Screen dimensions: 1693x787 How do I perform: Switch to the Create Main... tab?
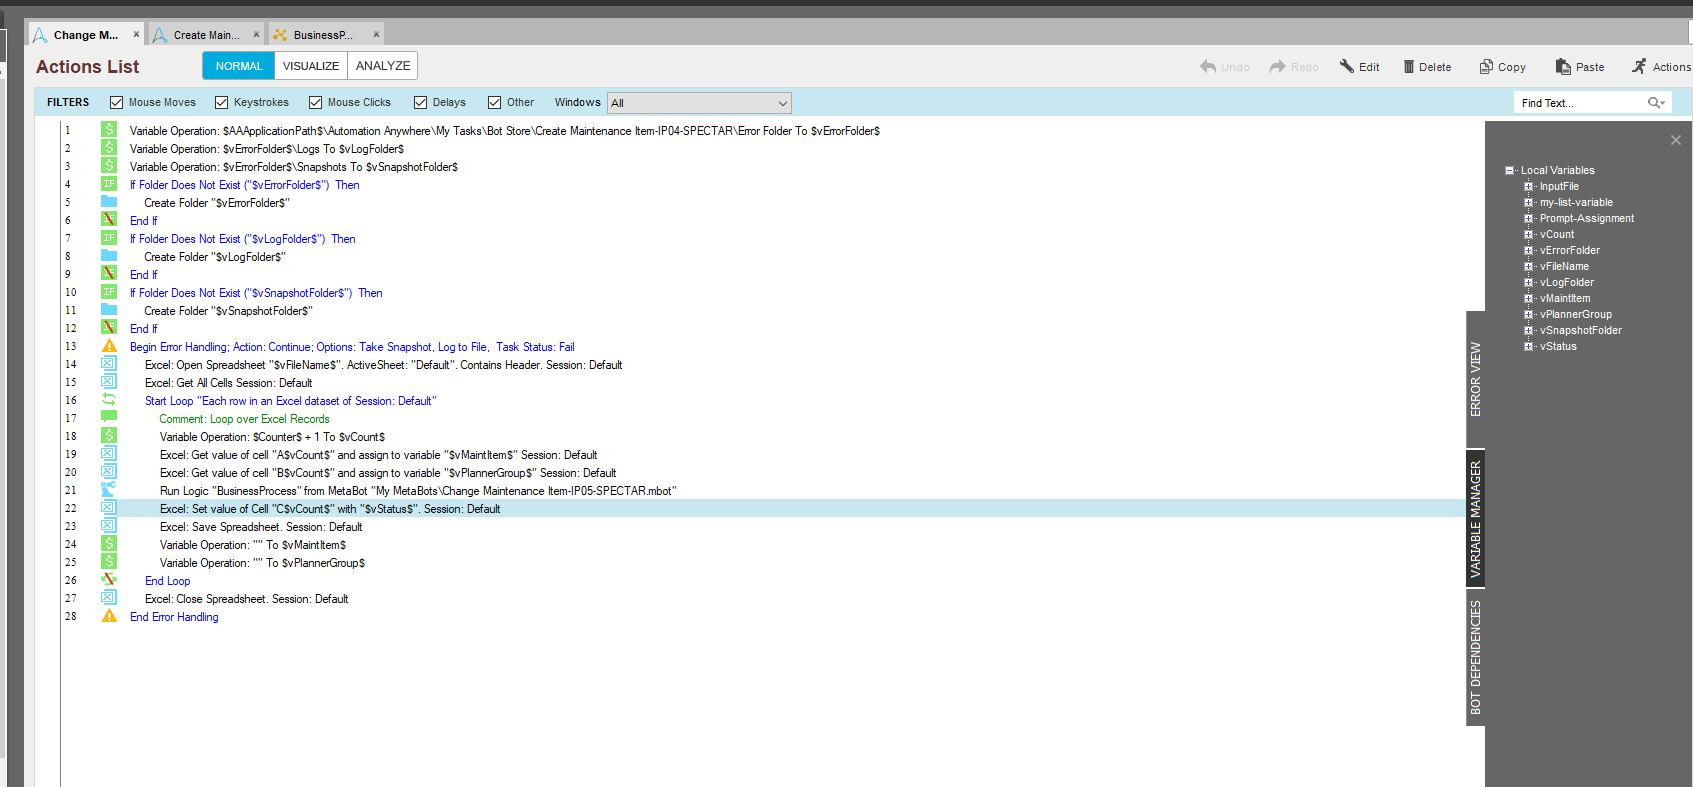[x=206, y=35]
